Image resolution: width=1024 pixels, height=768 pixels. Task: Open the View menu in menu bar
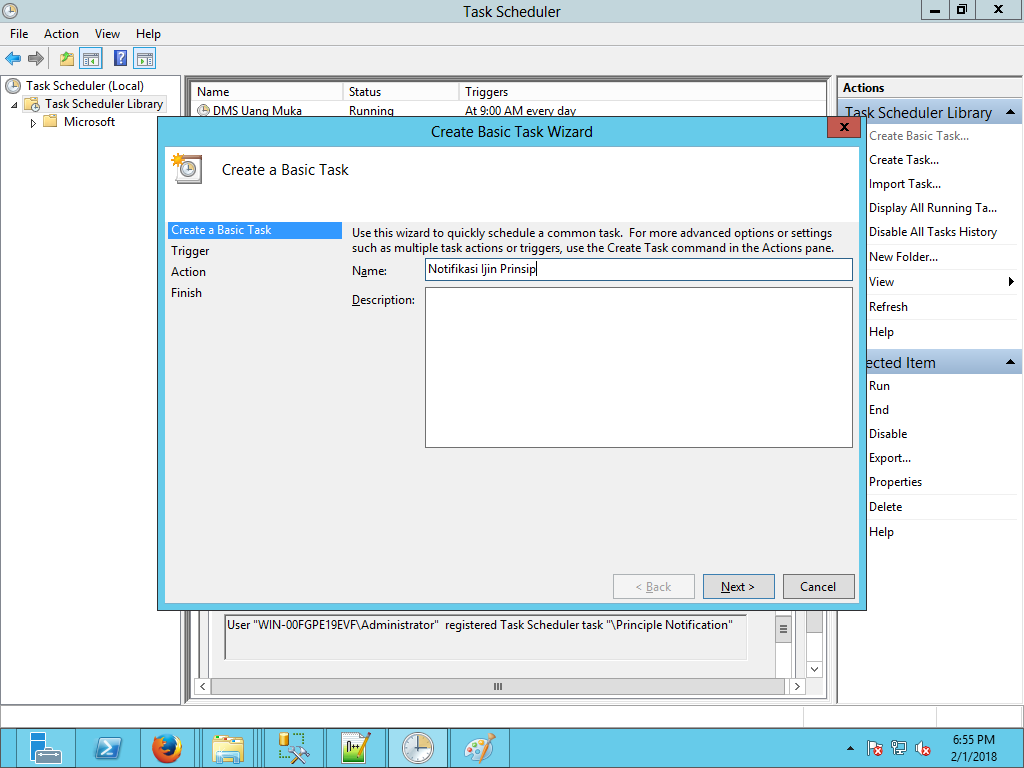click(x=107, y=34)
